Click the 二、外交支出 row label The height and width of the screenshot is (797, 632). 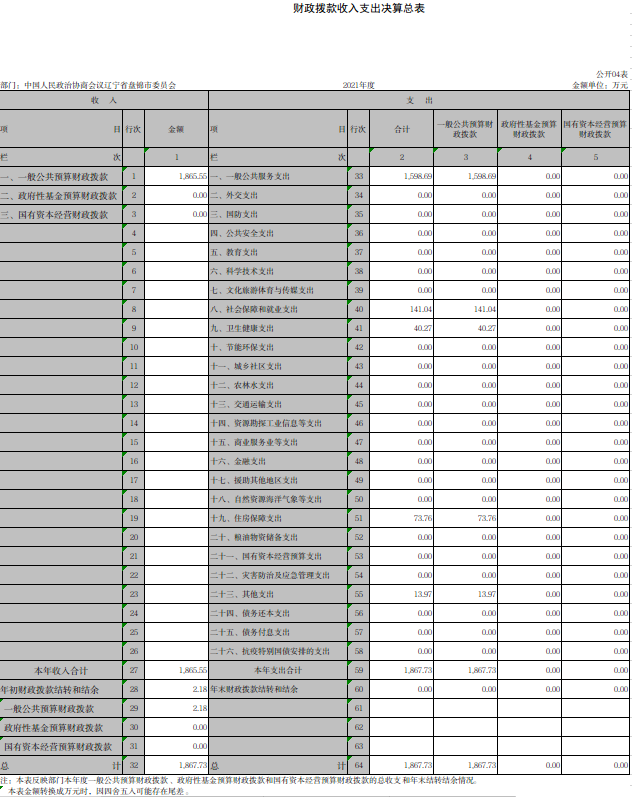point(234,195)
